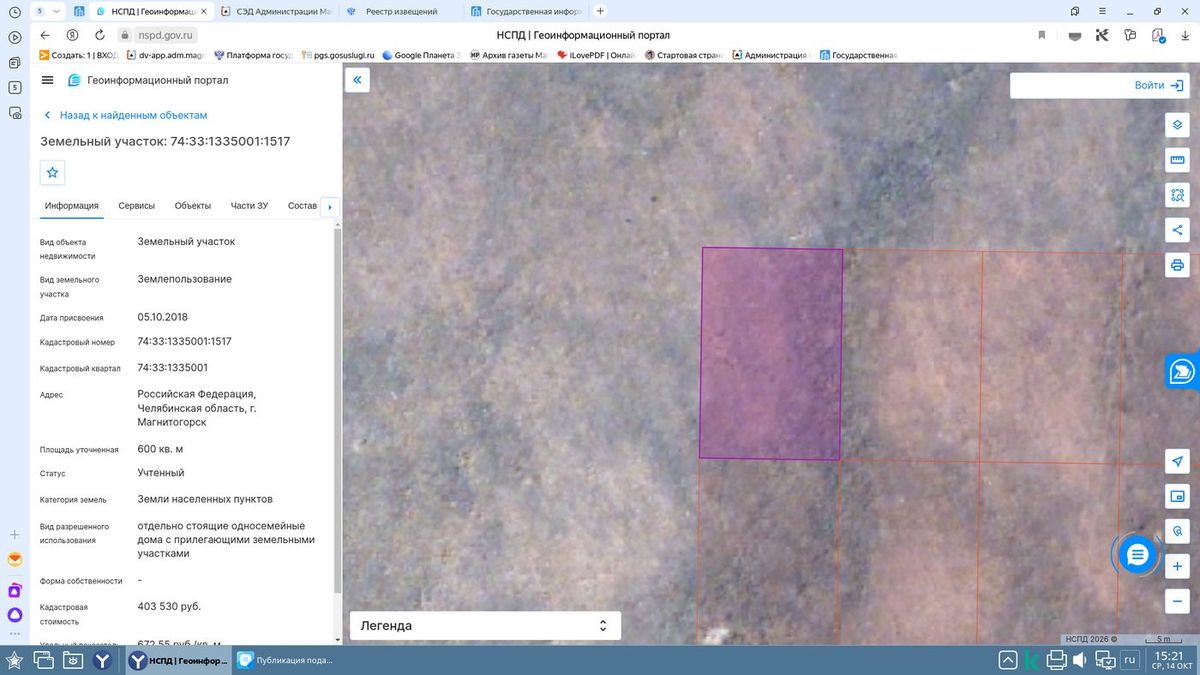Open the tab group counter dropdown
This screenshot has height=675, width=1200.
46,11
